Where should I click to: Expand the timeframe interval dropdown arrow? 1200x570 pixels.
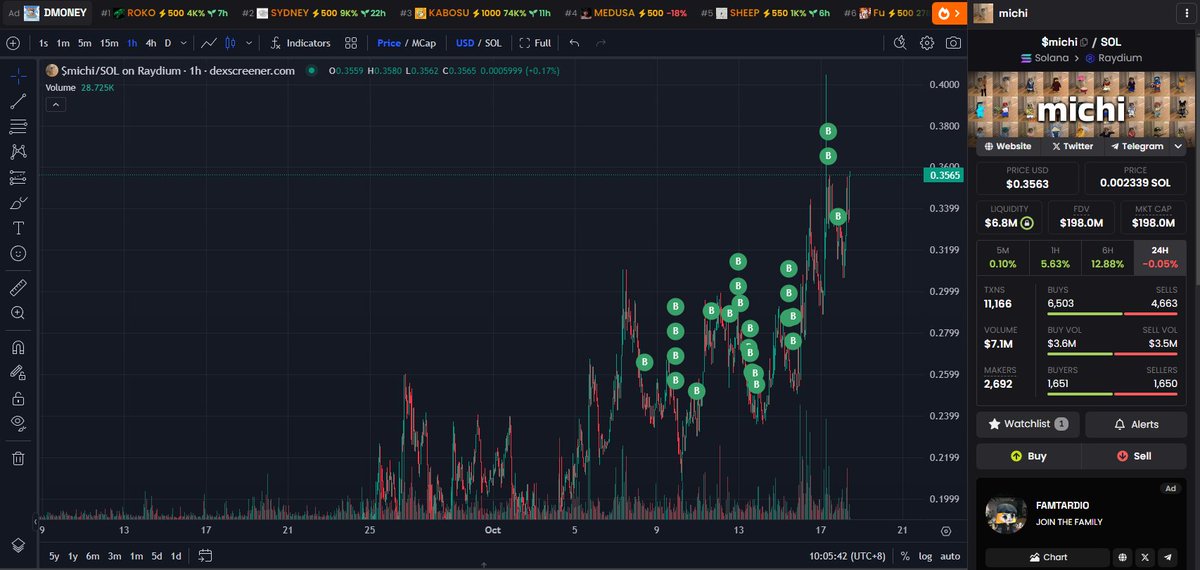coord(184,43)
